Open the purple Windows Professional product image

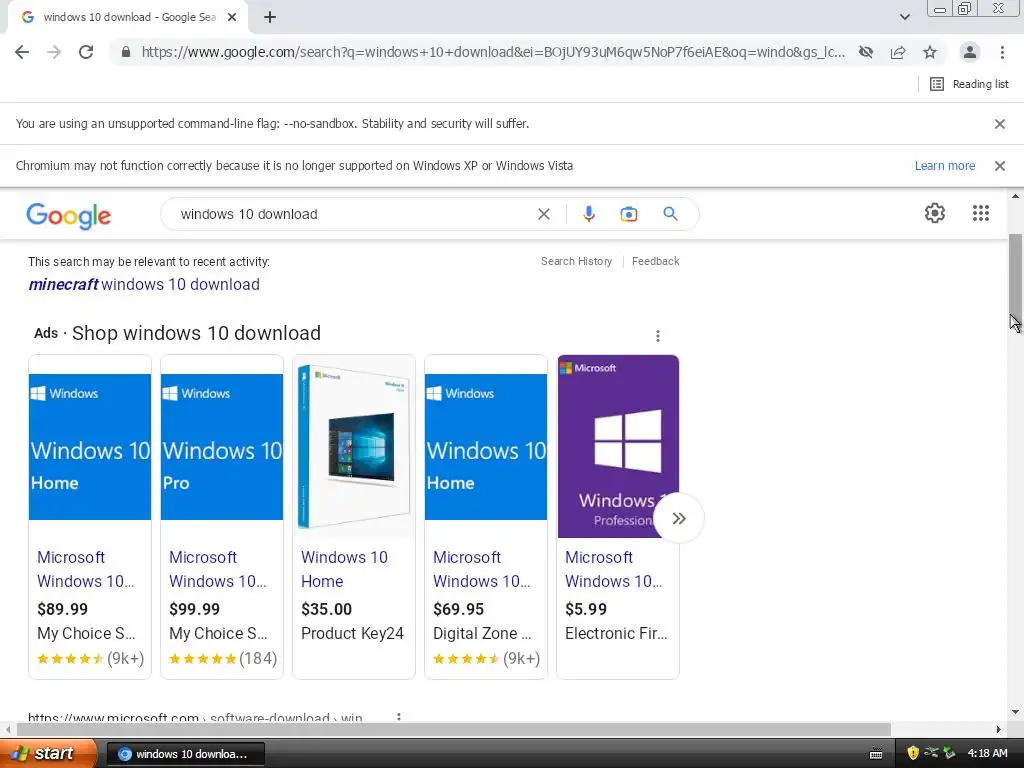(618, 447)
